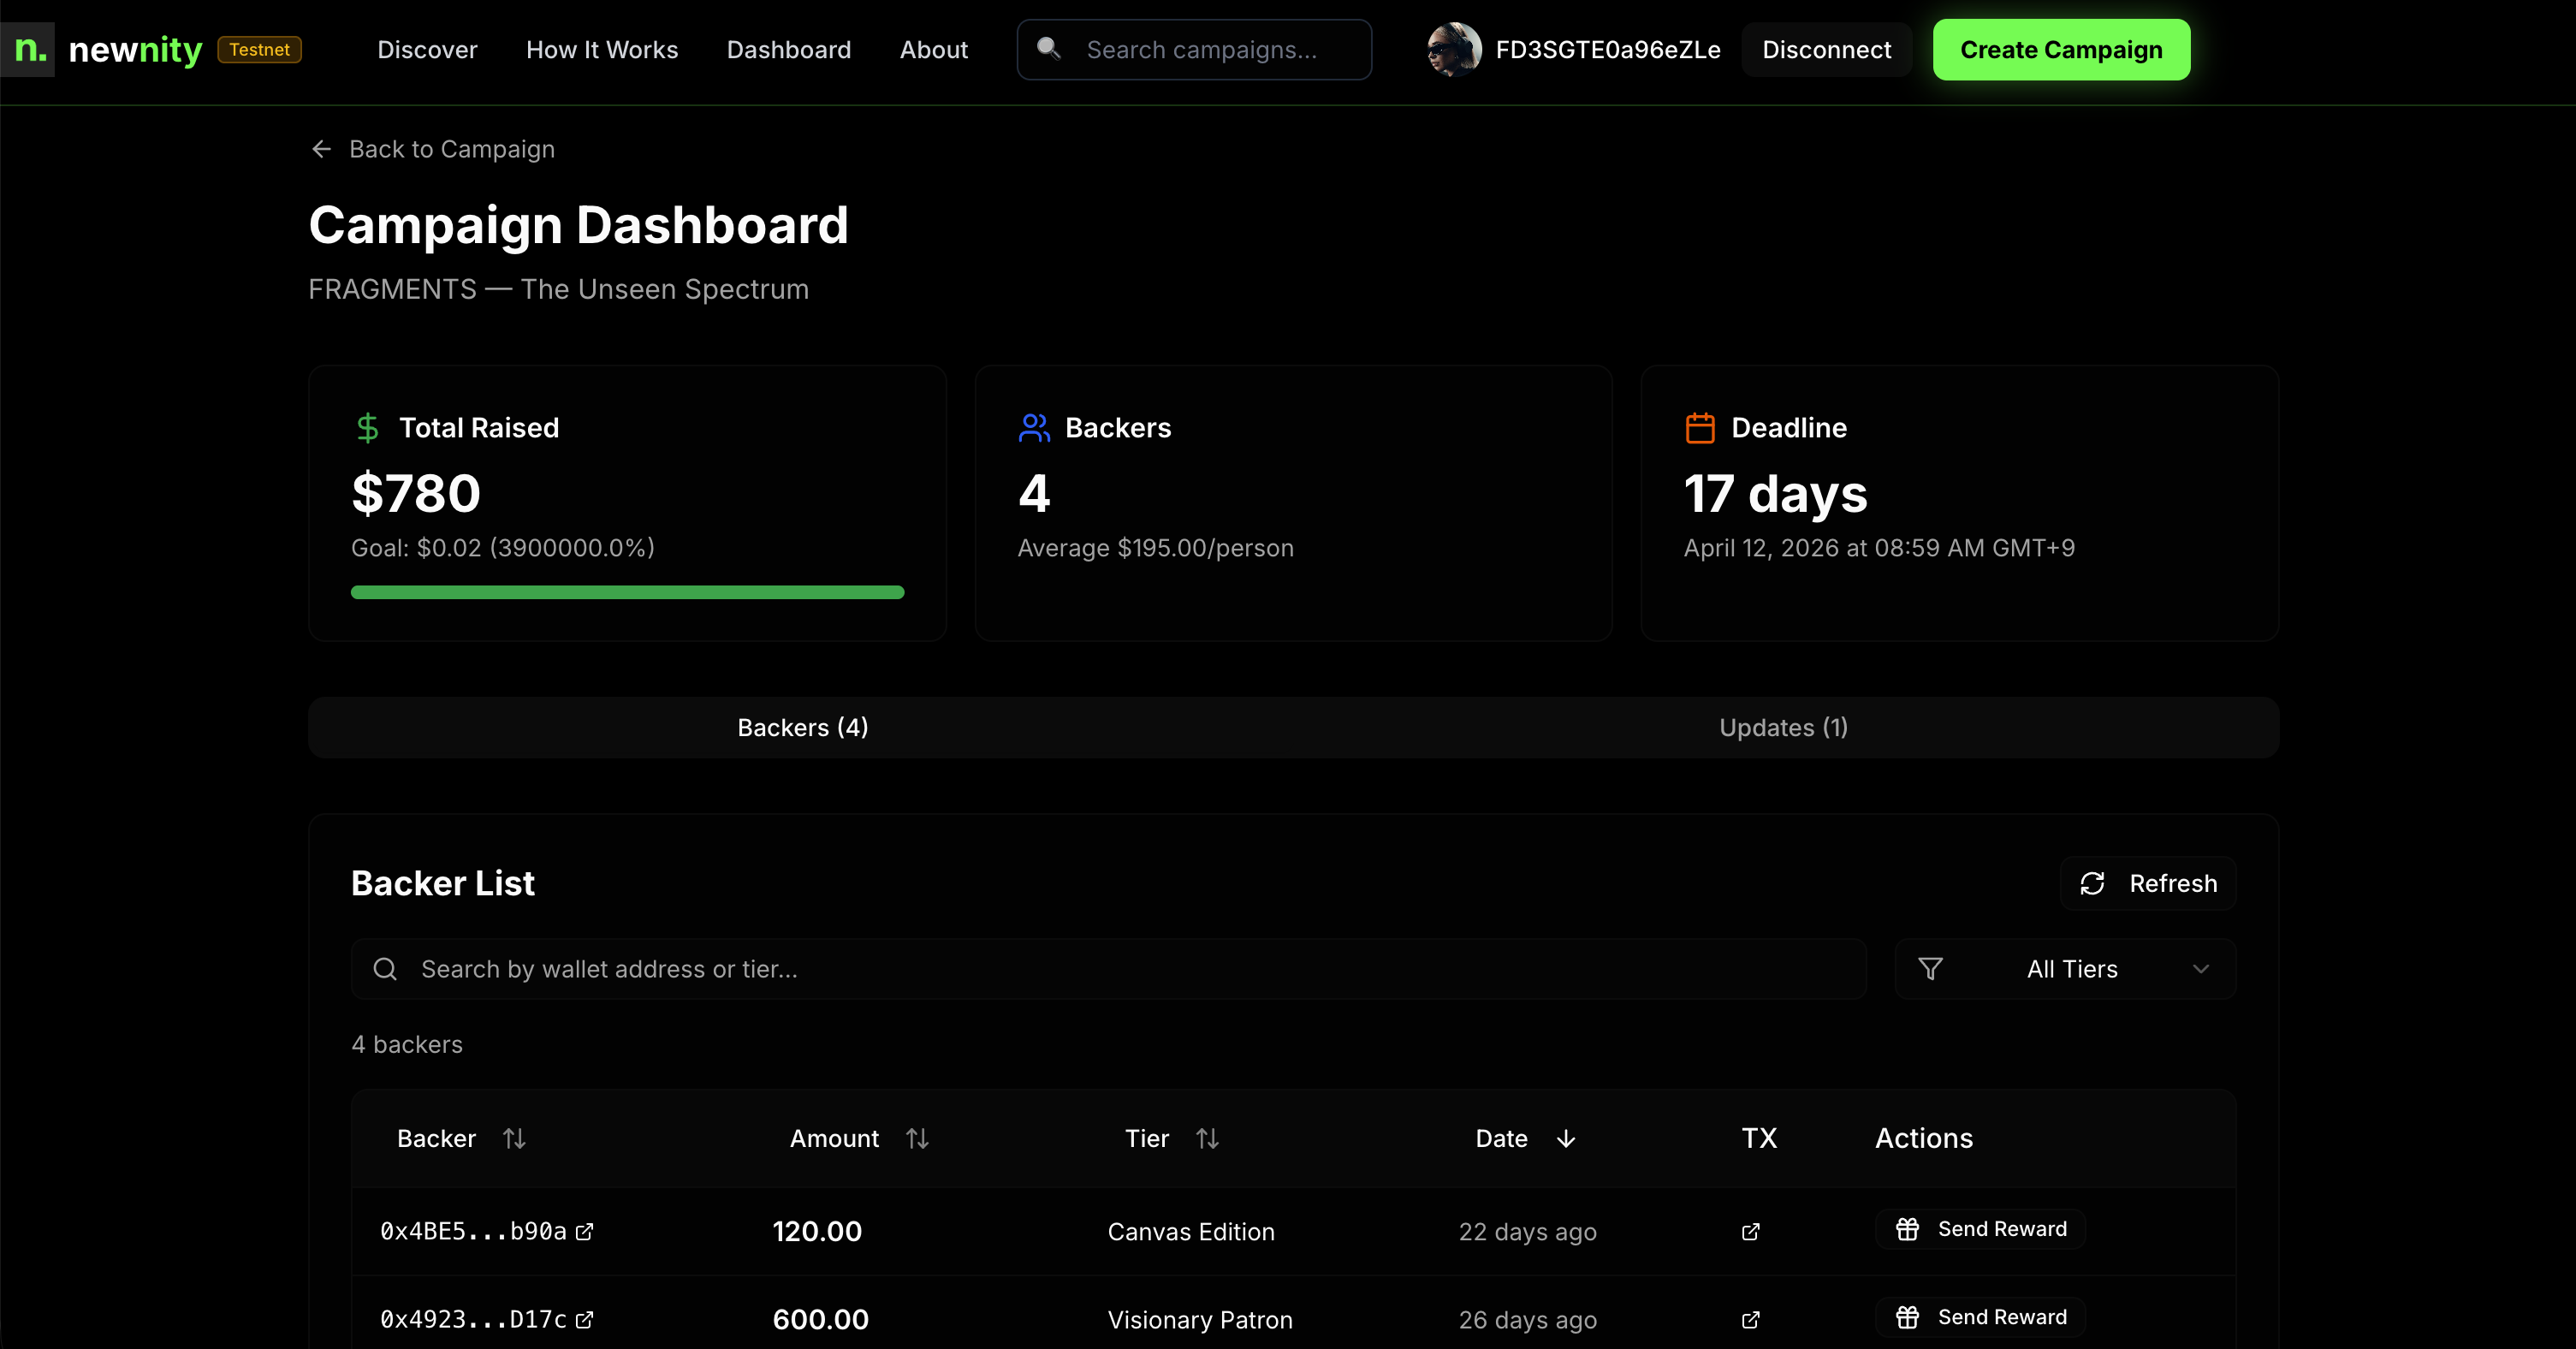This screenshot has height=1349, width=2576.
Task: Click the newnity logo icon
Action: [28, 49]
